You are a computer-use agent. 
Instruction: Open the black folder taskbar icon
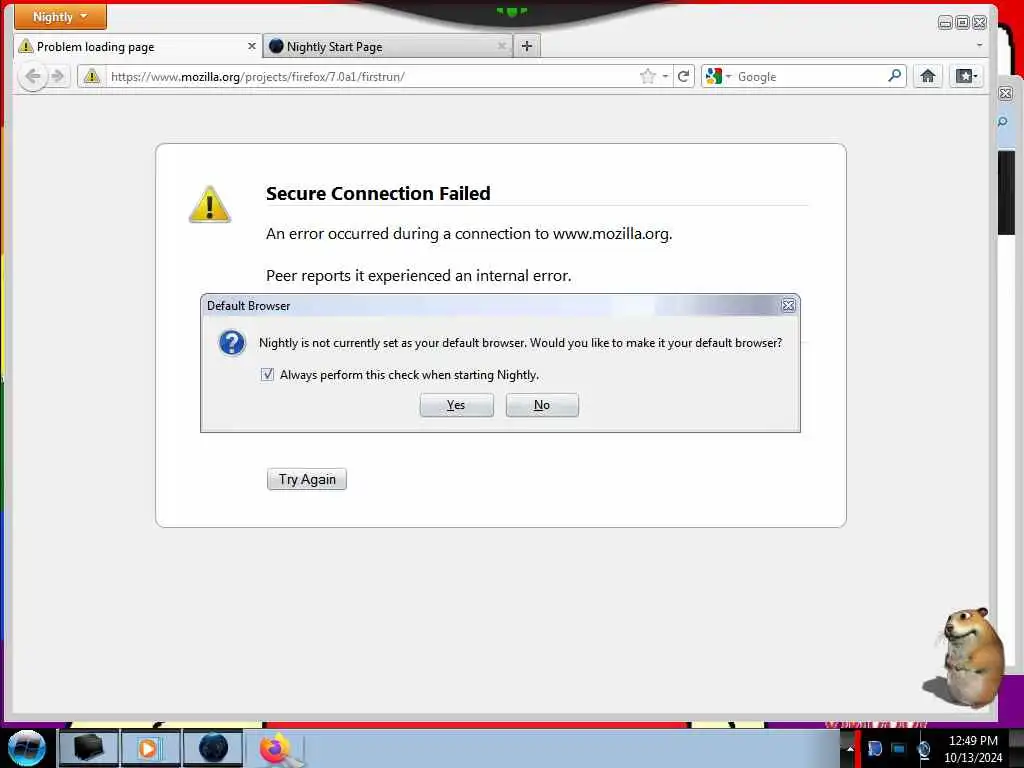pos(88,748)
